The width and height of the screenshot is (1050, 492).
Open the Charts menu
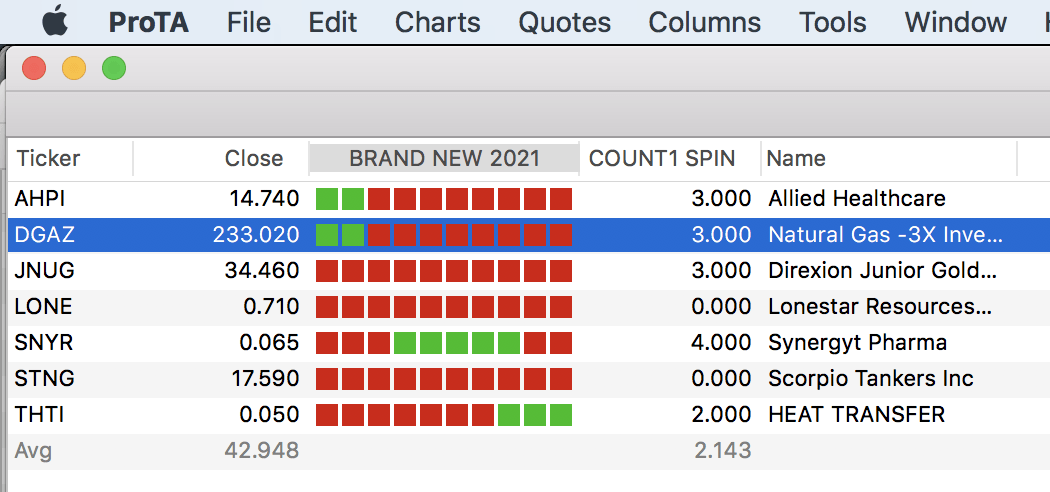[x=437, y=23]
